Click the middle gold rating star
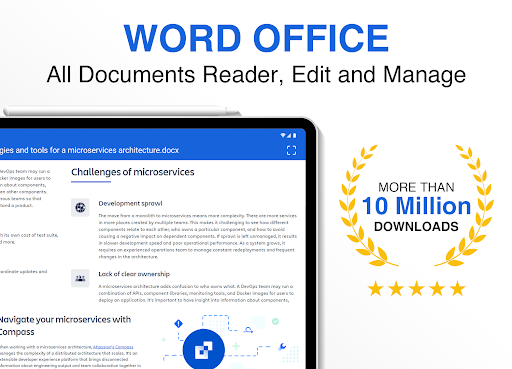Screen dimensions: 512x369 pos(416,289)
